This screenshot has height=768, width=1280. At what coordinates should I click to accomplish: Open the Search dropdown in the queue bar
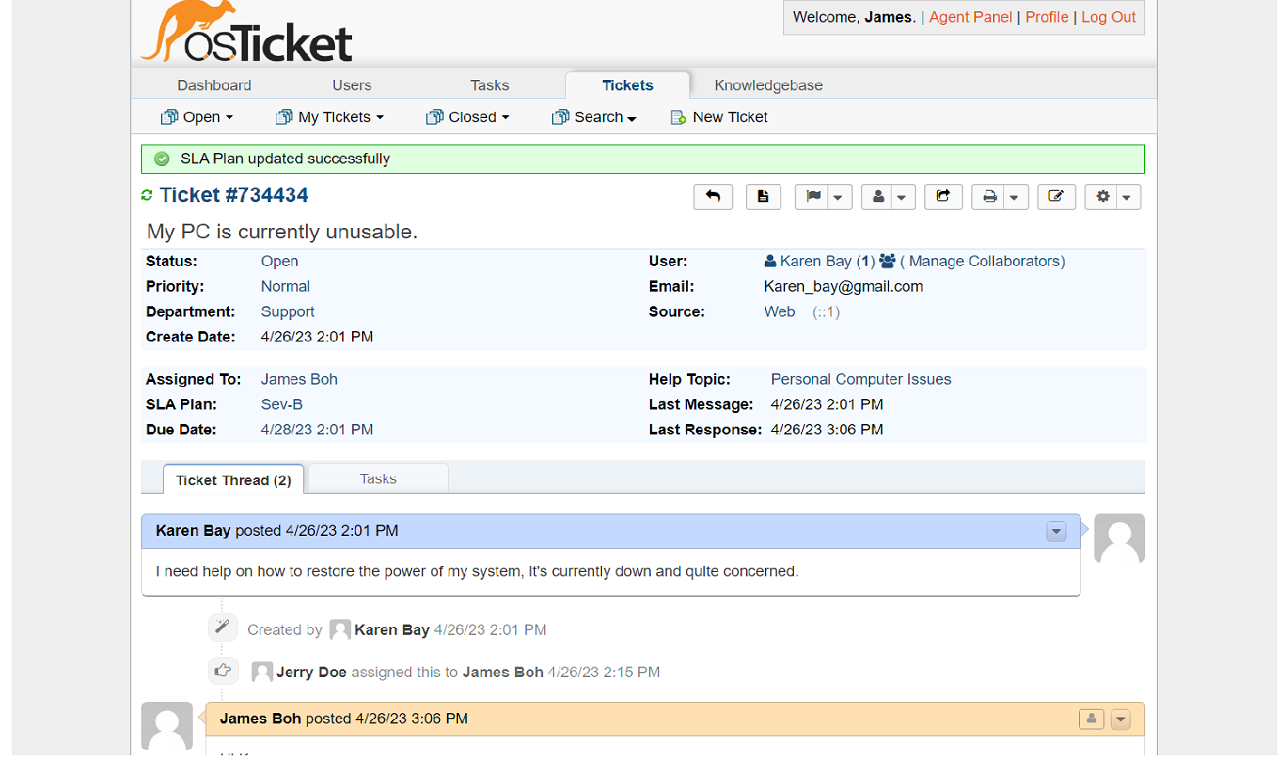point(594,117)
